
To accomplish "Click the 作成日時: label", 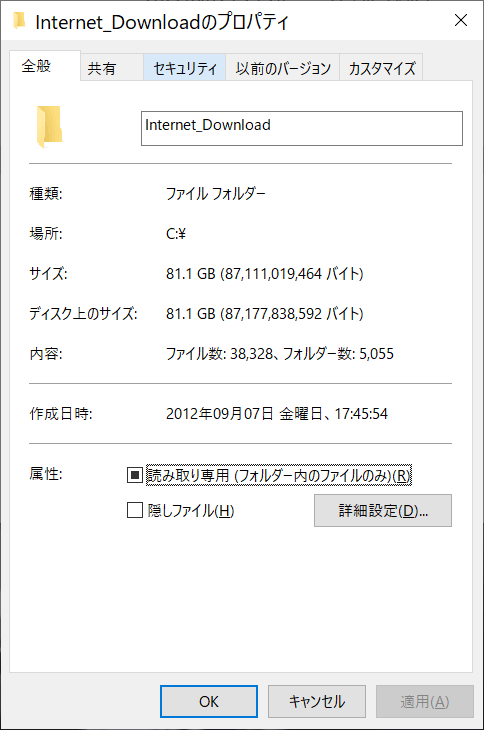I will (61, 413).
